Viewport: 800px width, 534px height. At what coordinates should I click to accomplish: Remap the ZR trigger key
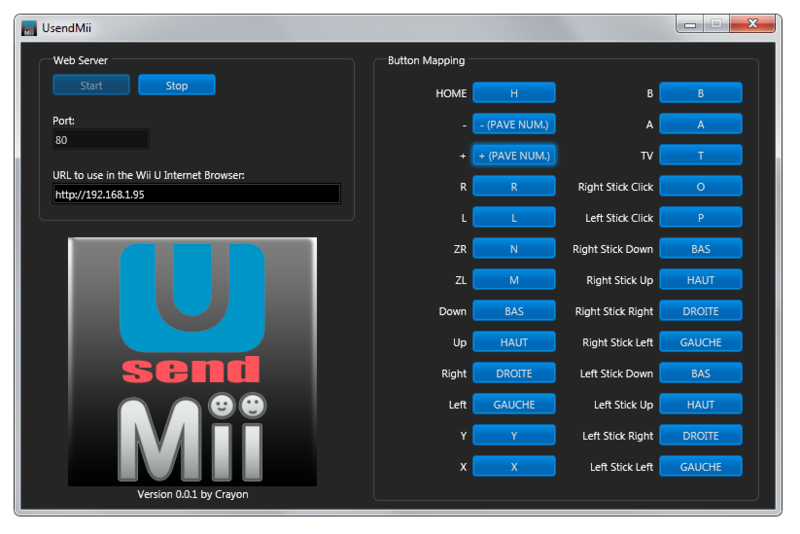point(513,249)
